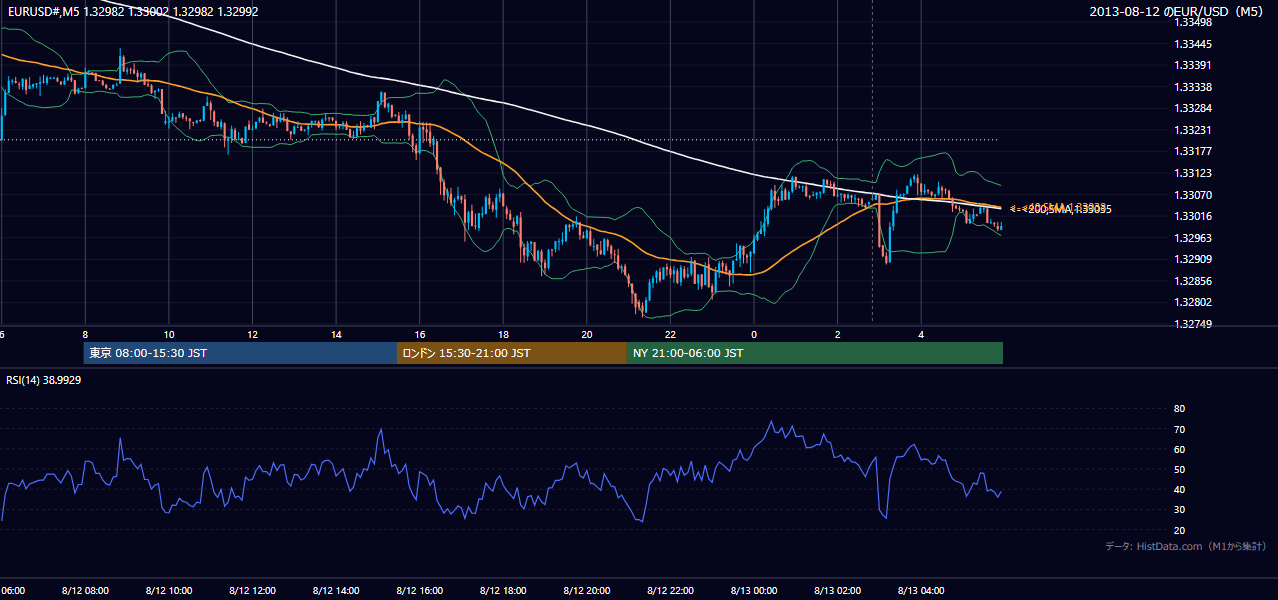
Task: Click the 8/13 00:00 time label
Action: 754,590
